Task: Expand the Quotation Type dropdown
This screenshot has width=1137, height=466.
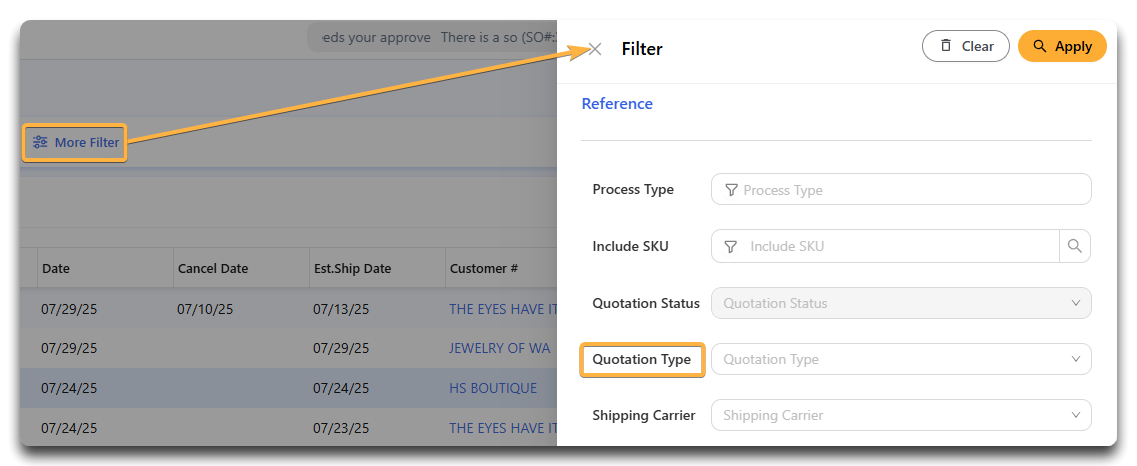Action: [x=901, y=359]
